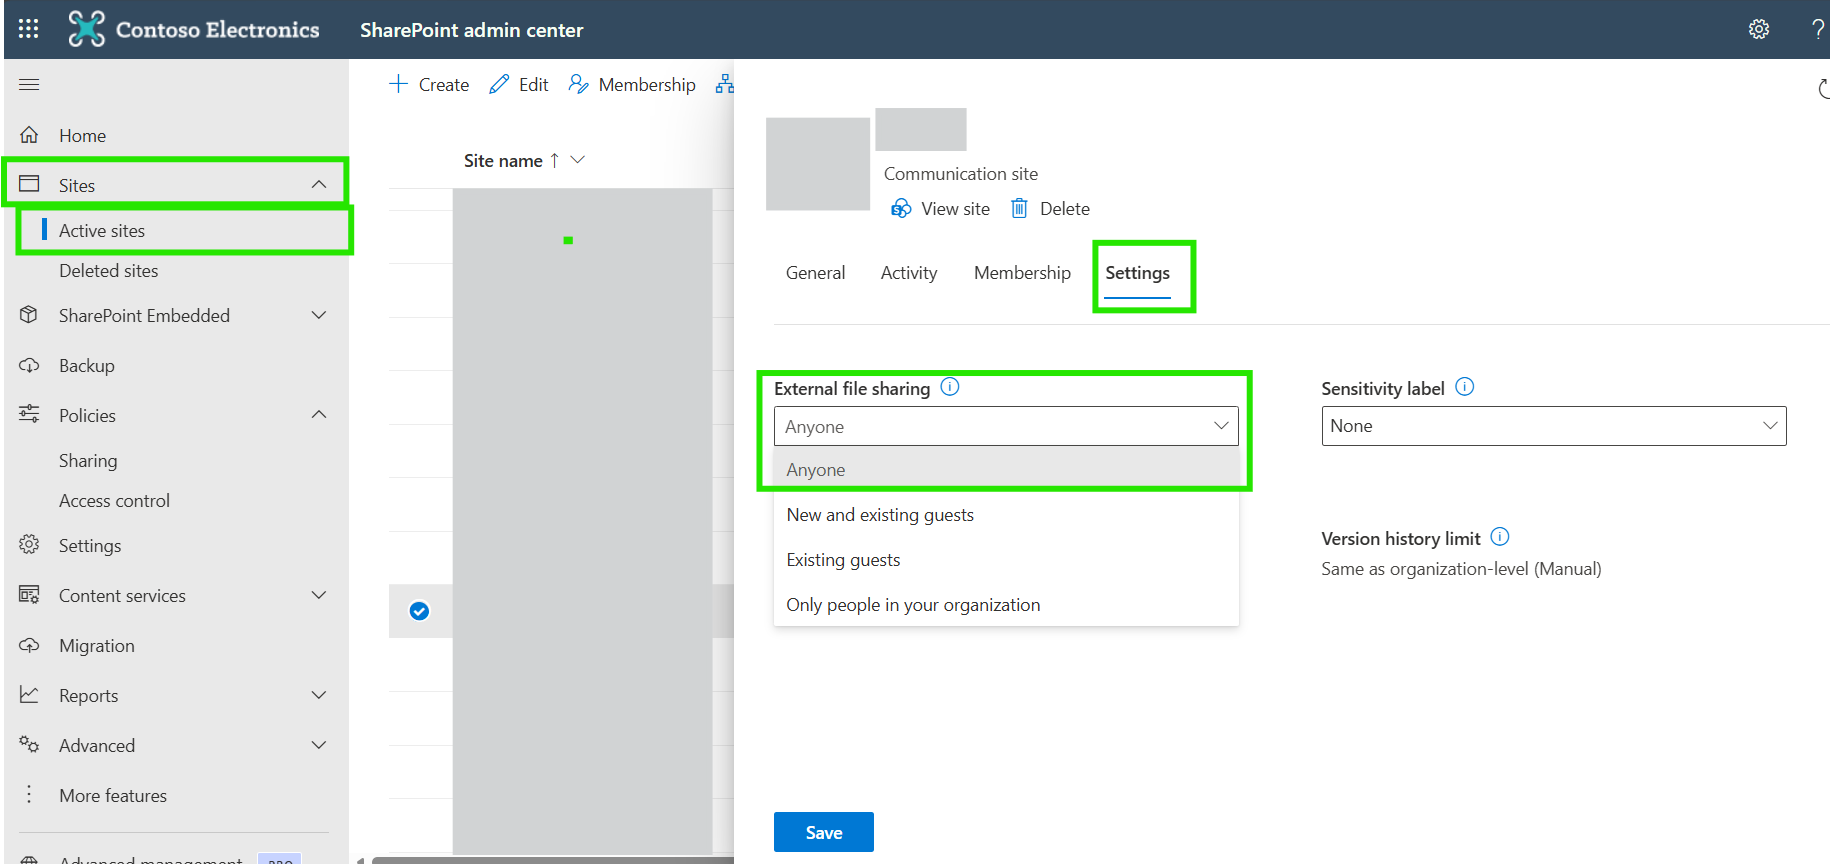Image resolution: width=1830 pixels, height=864 pixels.
Task: Open Backup in the sidebar
Action: point(87,366)
